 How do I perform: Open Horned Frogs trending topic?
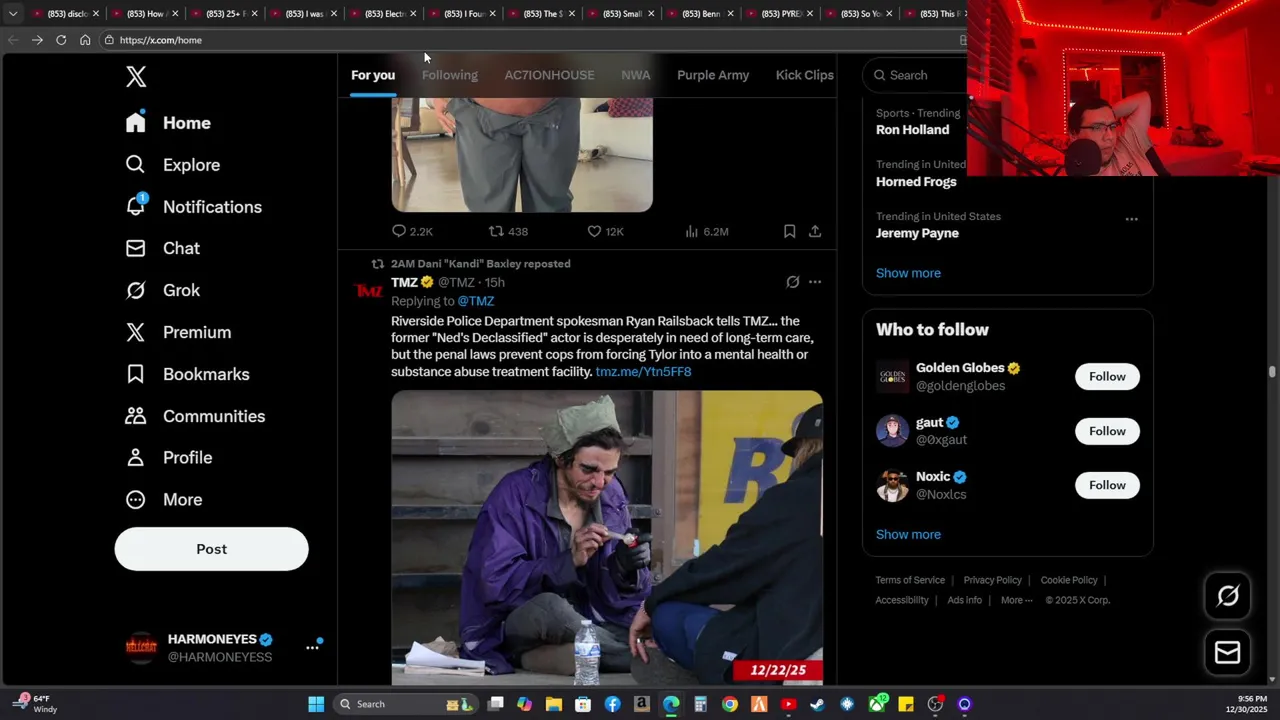pyautogui.click(x=916, y=182)
